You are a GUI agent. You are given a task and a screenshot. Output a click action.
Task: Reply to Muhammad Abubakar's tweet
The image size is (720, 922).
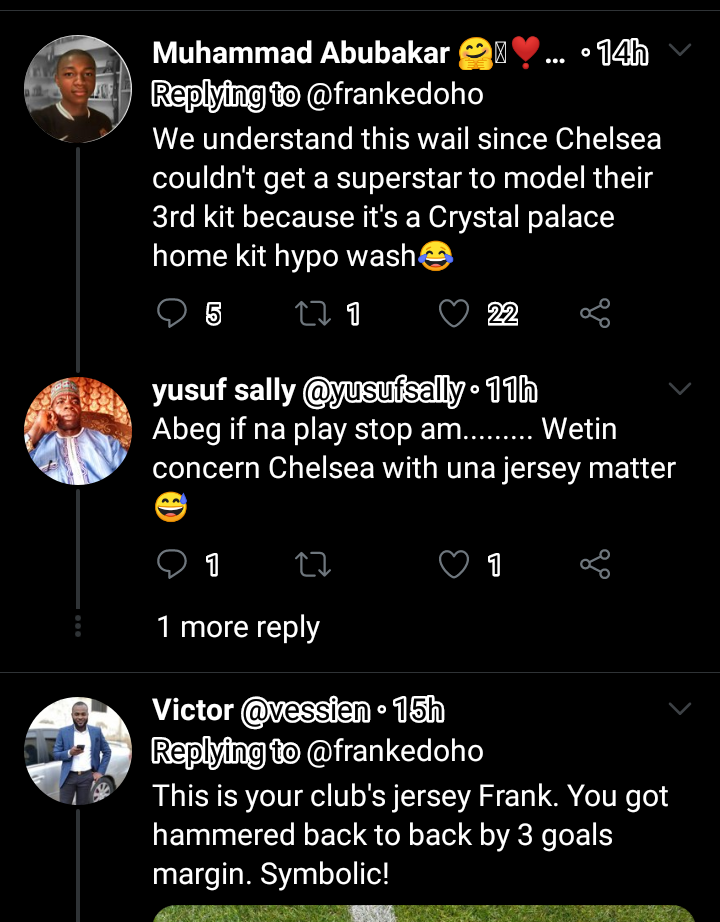tap(172, 313)
